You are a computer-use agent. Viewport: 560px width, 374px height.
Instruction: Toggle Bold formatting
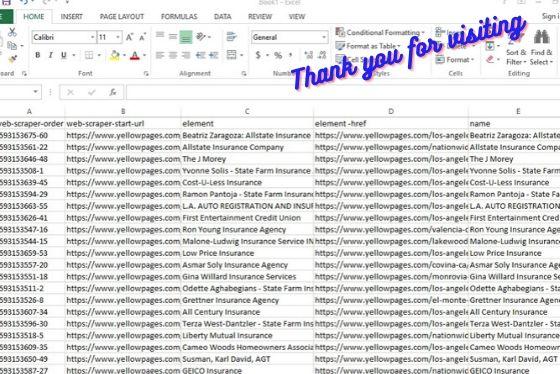point(38,55)
